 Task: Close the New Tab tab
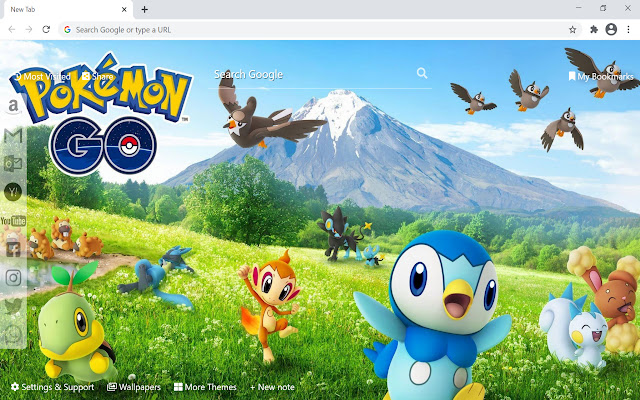[124, 9]
